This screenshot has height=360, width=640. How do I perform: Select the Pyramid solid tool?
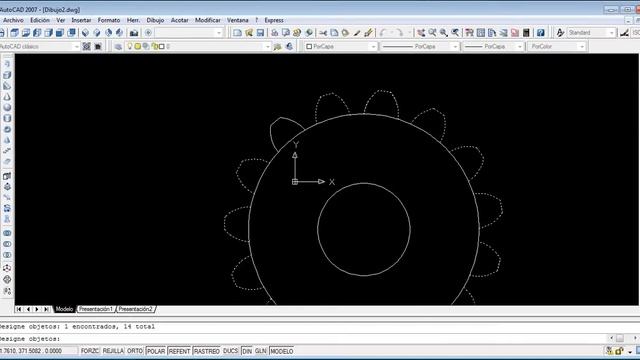click(x=7, y=140)
